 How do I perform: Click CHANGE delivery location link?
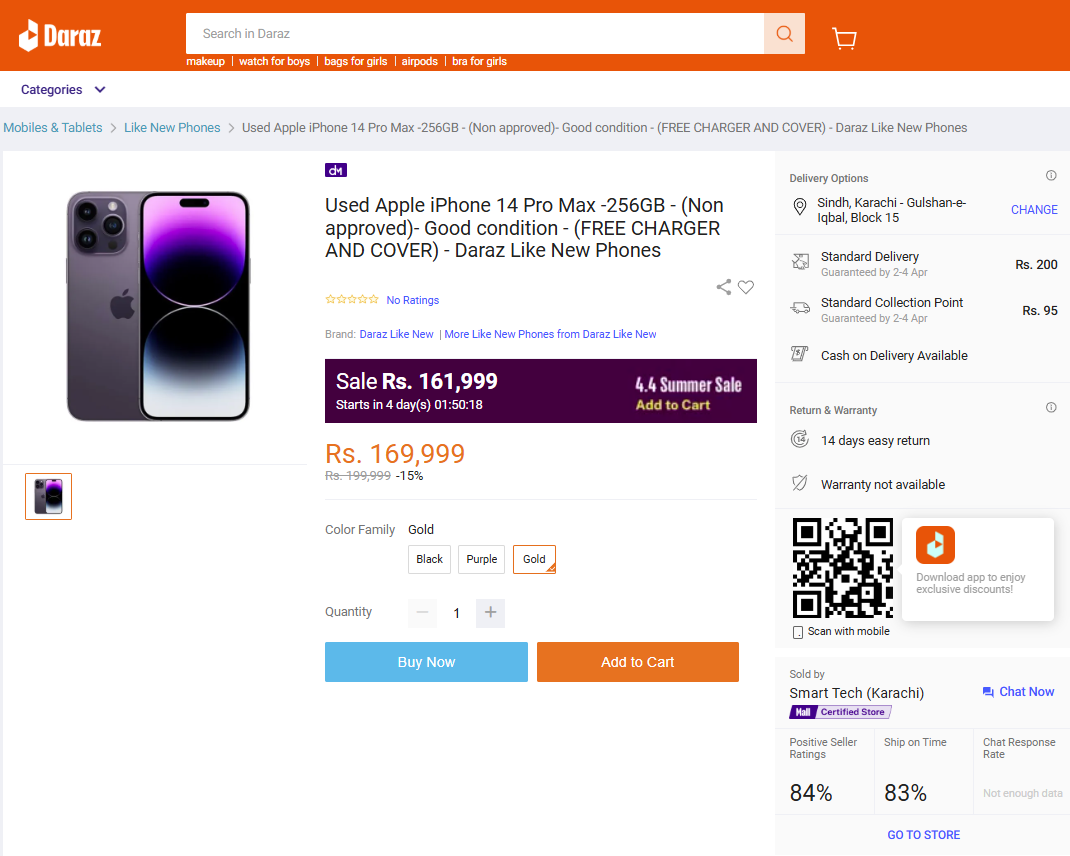pyautogui.click(x=1034, y=210)
